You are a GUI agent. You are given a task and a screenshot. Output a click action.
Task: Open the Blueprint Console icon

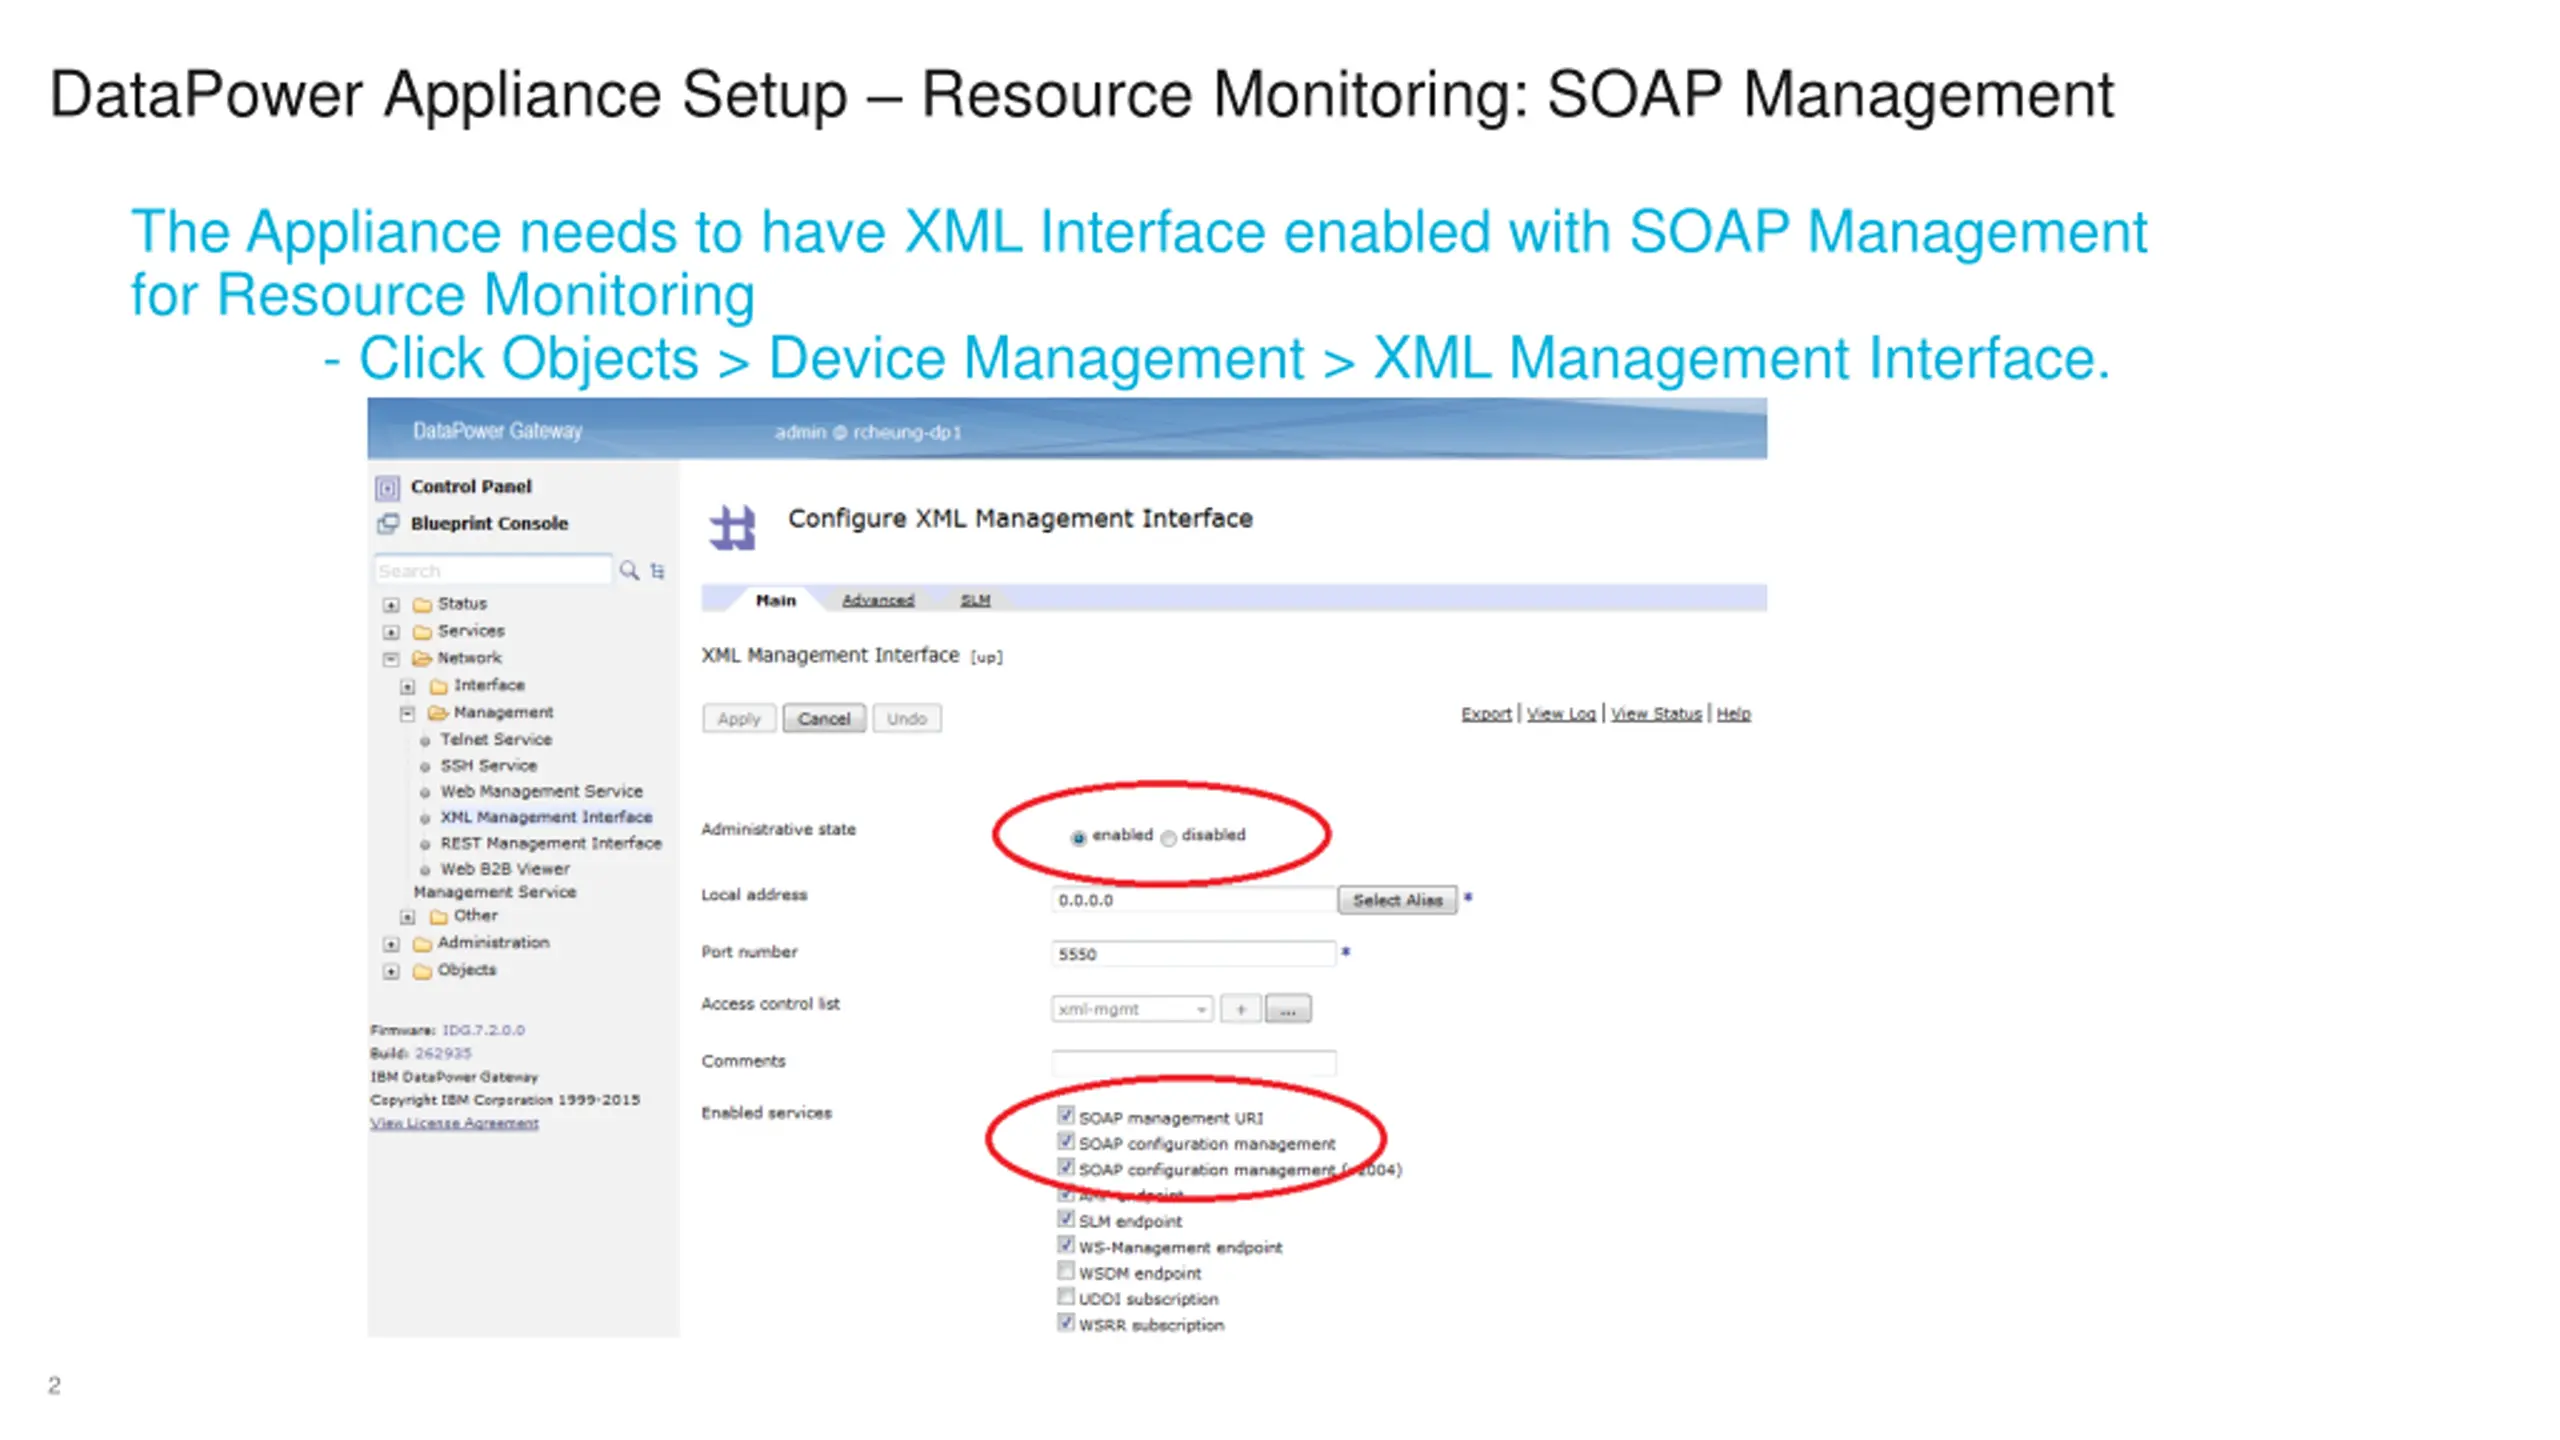point(387,524)
